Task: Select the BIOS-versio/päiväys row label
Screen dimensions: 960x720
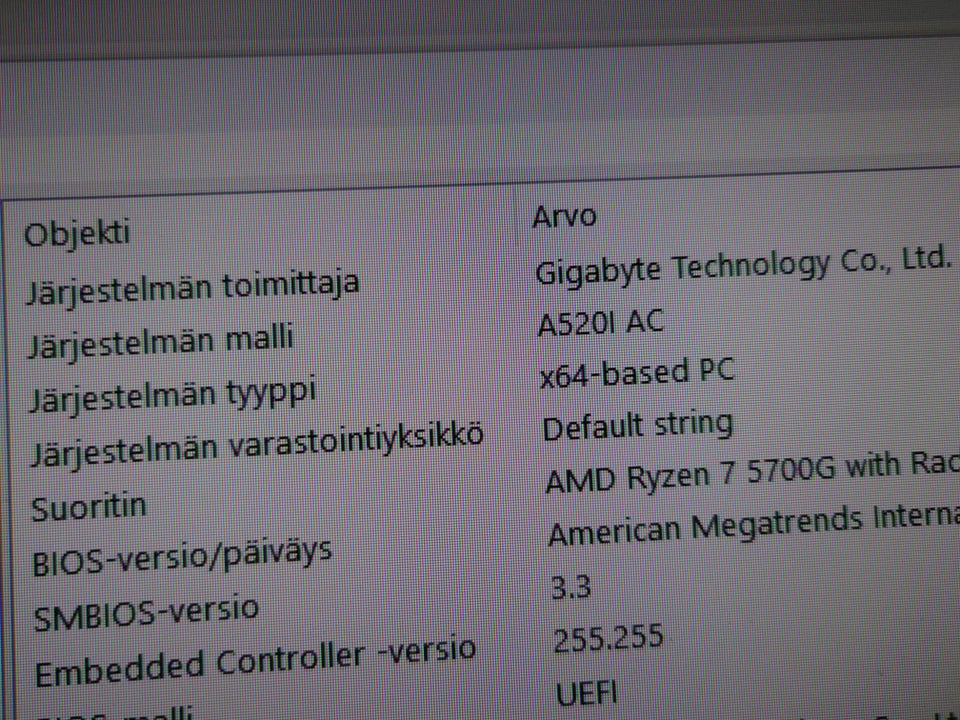Action: click(182, 557)
